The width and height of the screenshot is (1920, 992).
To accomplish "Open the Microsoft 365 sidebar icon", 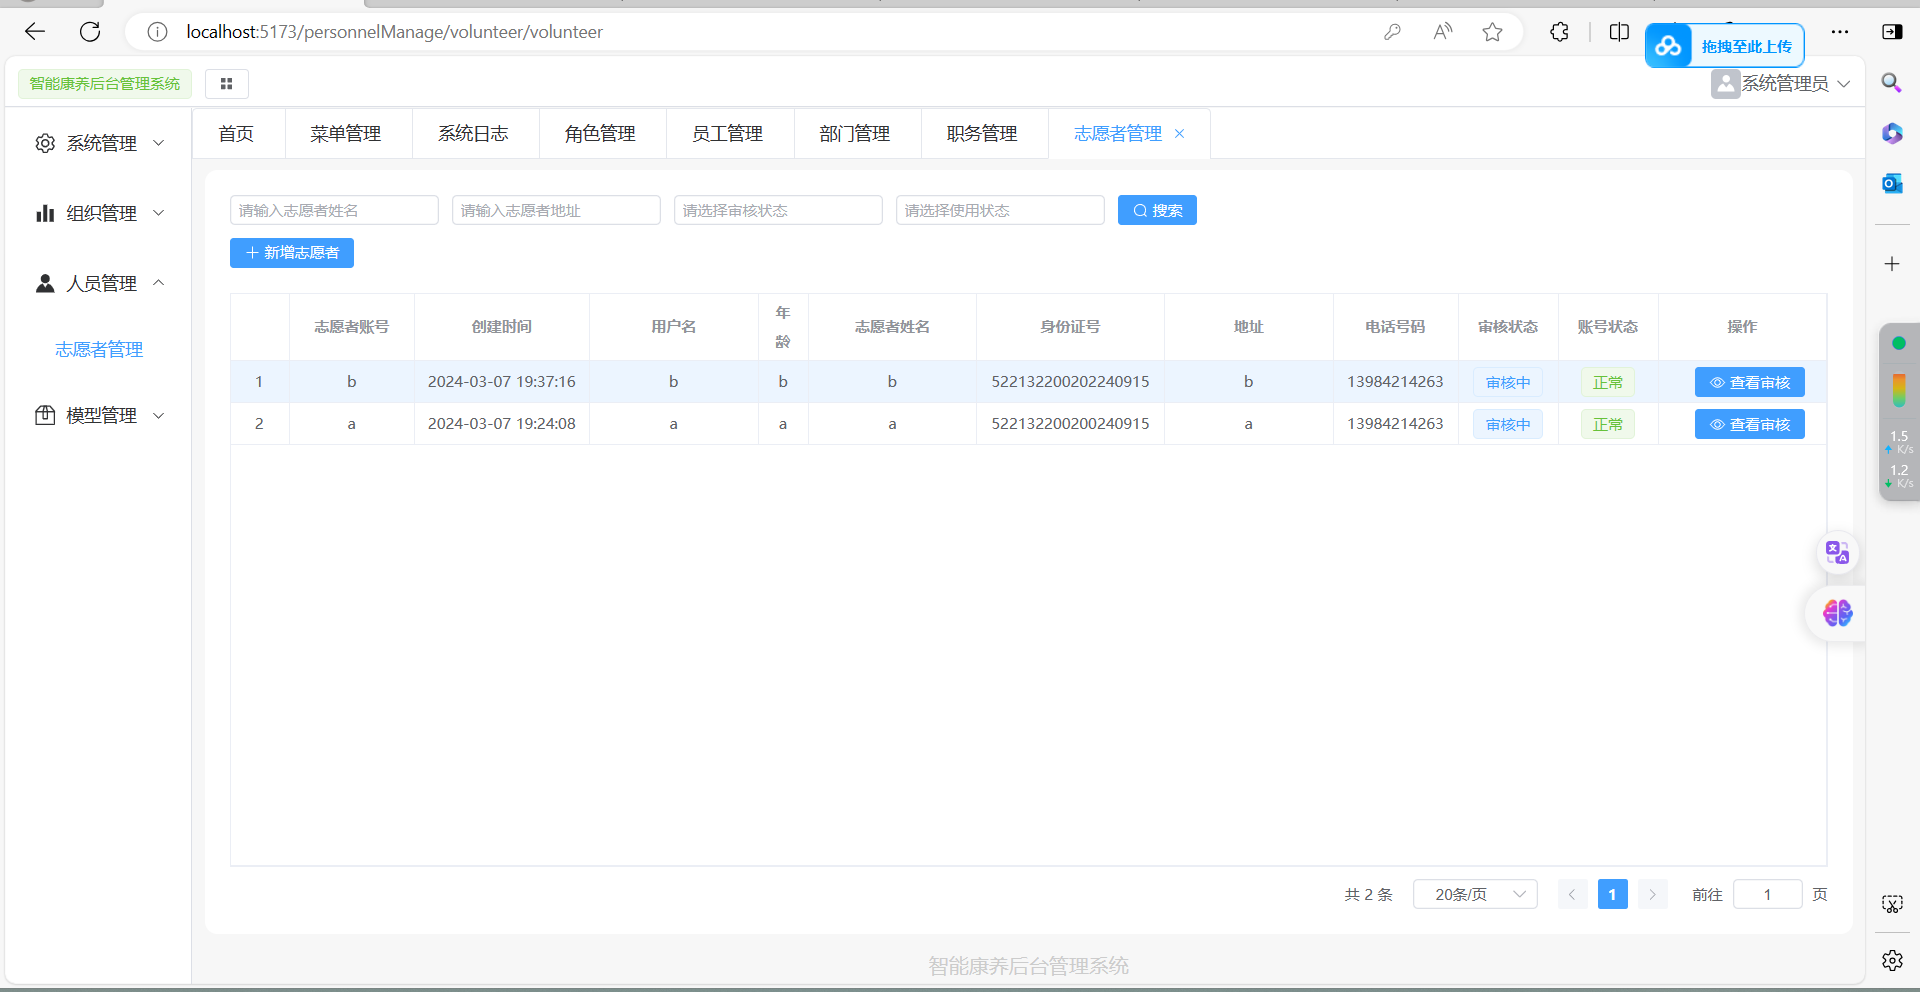I will coord(1892,133).
